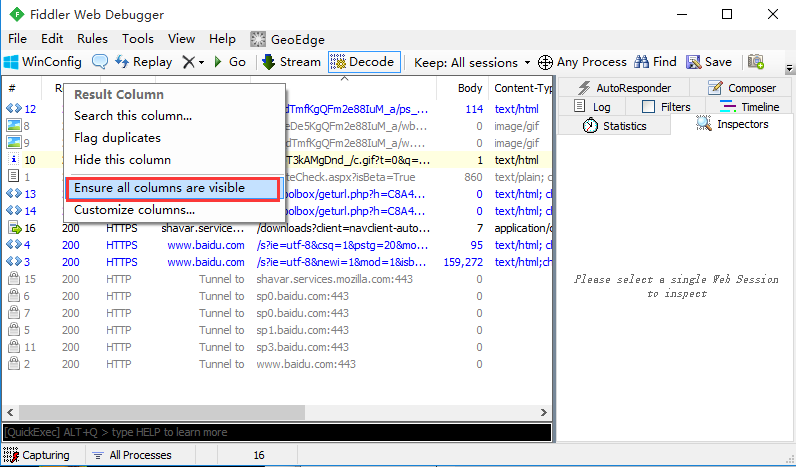This screenshot has height=467, width=796.
Task: Click the QuickExec command box
Action: (x=277, y=432)
